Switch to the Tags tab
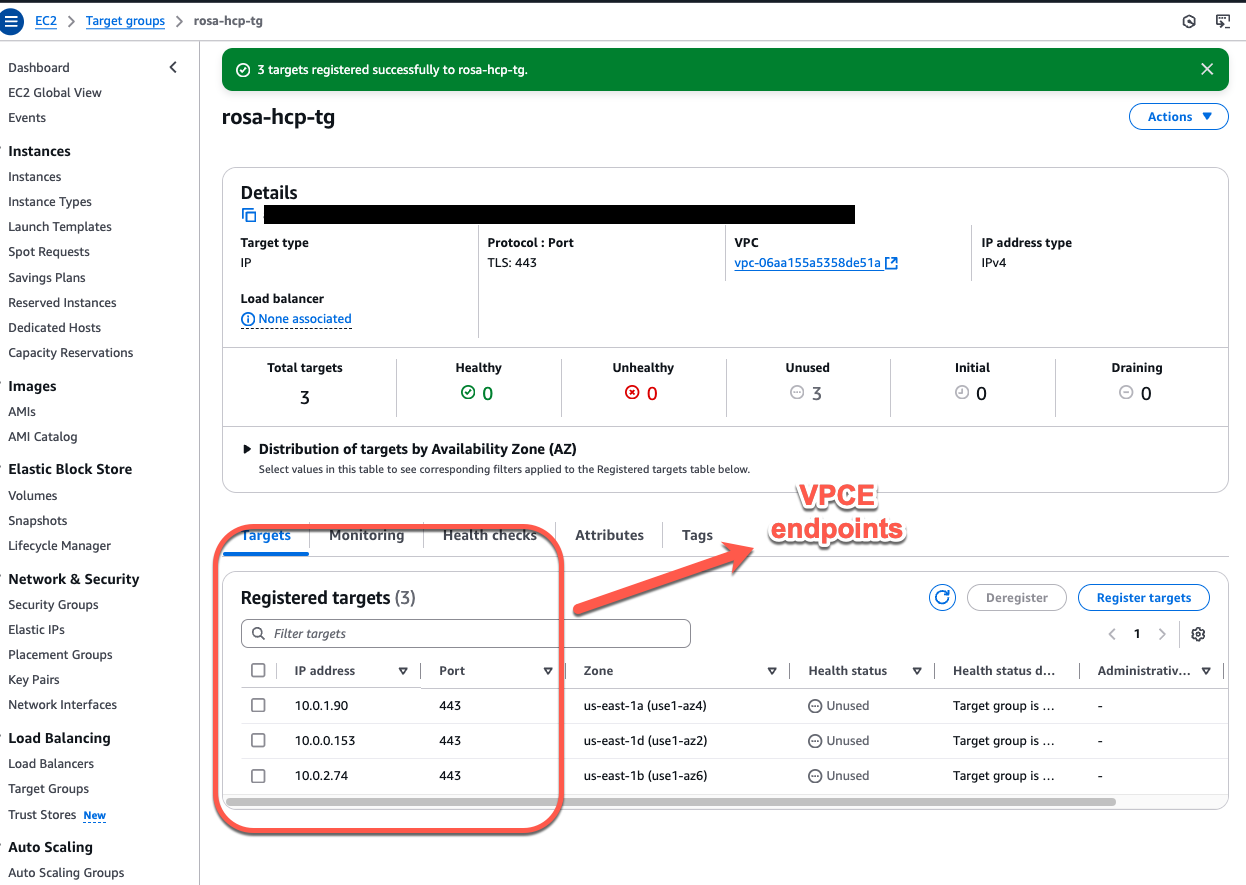Screen dimensions: 1246x885 697,535
